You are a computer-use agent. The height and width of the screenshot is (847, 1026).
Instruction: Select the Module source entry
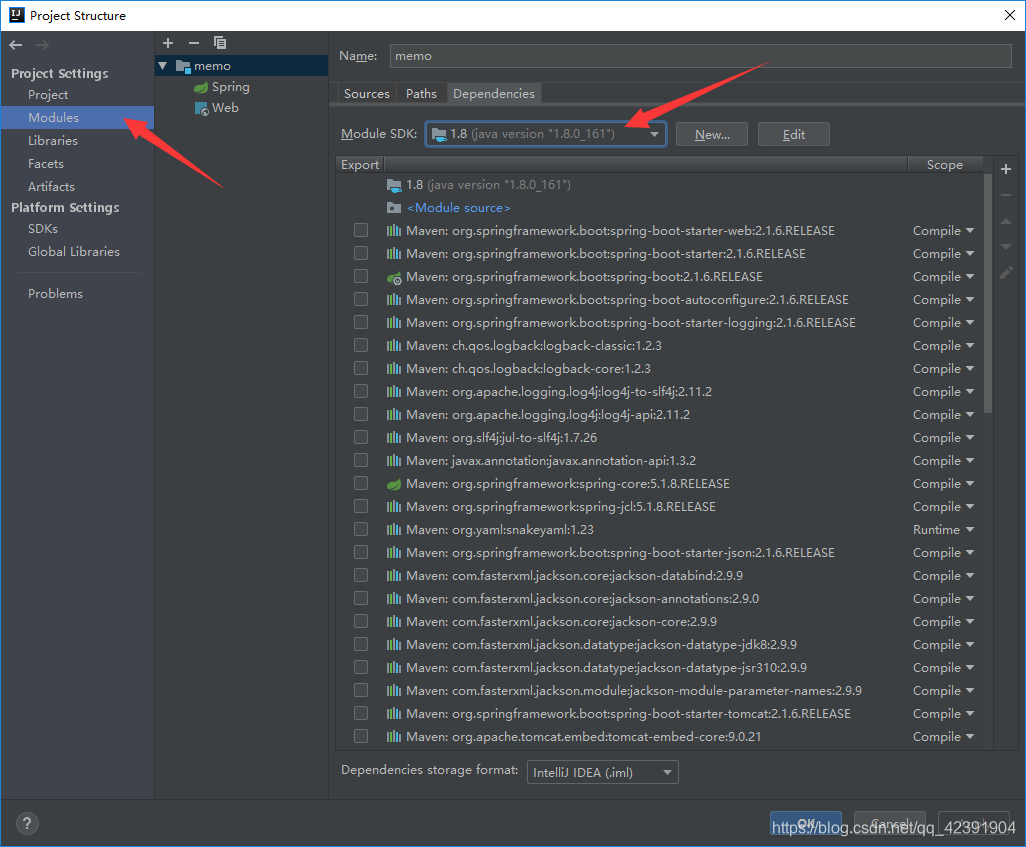click(459, 207)
